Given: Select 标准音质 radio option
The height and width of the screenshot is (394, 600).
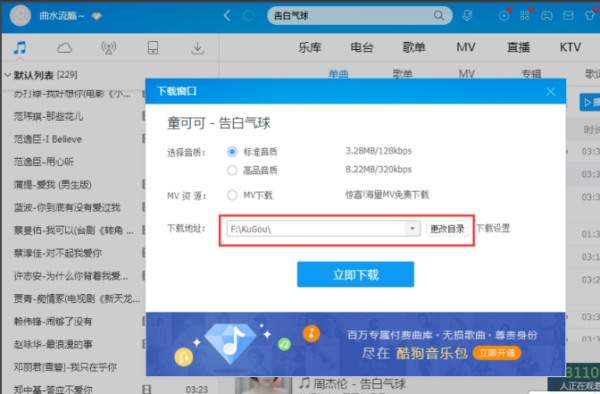Looking at the screenshot, I should [232, 152].
